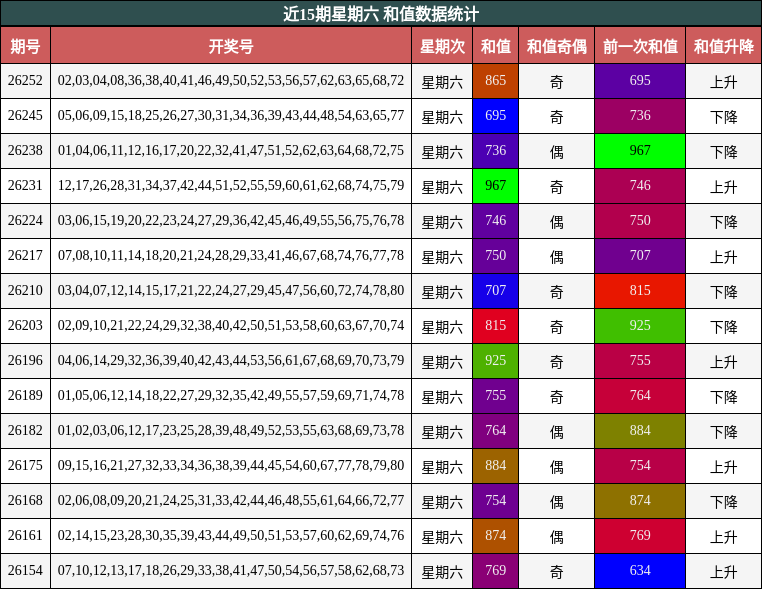Click issue number 26168
The width and height of the screenshot is (762, 589).
[x=25, y=500]
